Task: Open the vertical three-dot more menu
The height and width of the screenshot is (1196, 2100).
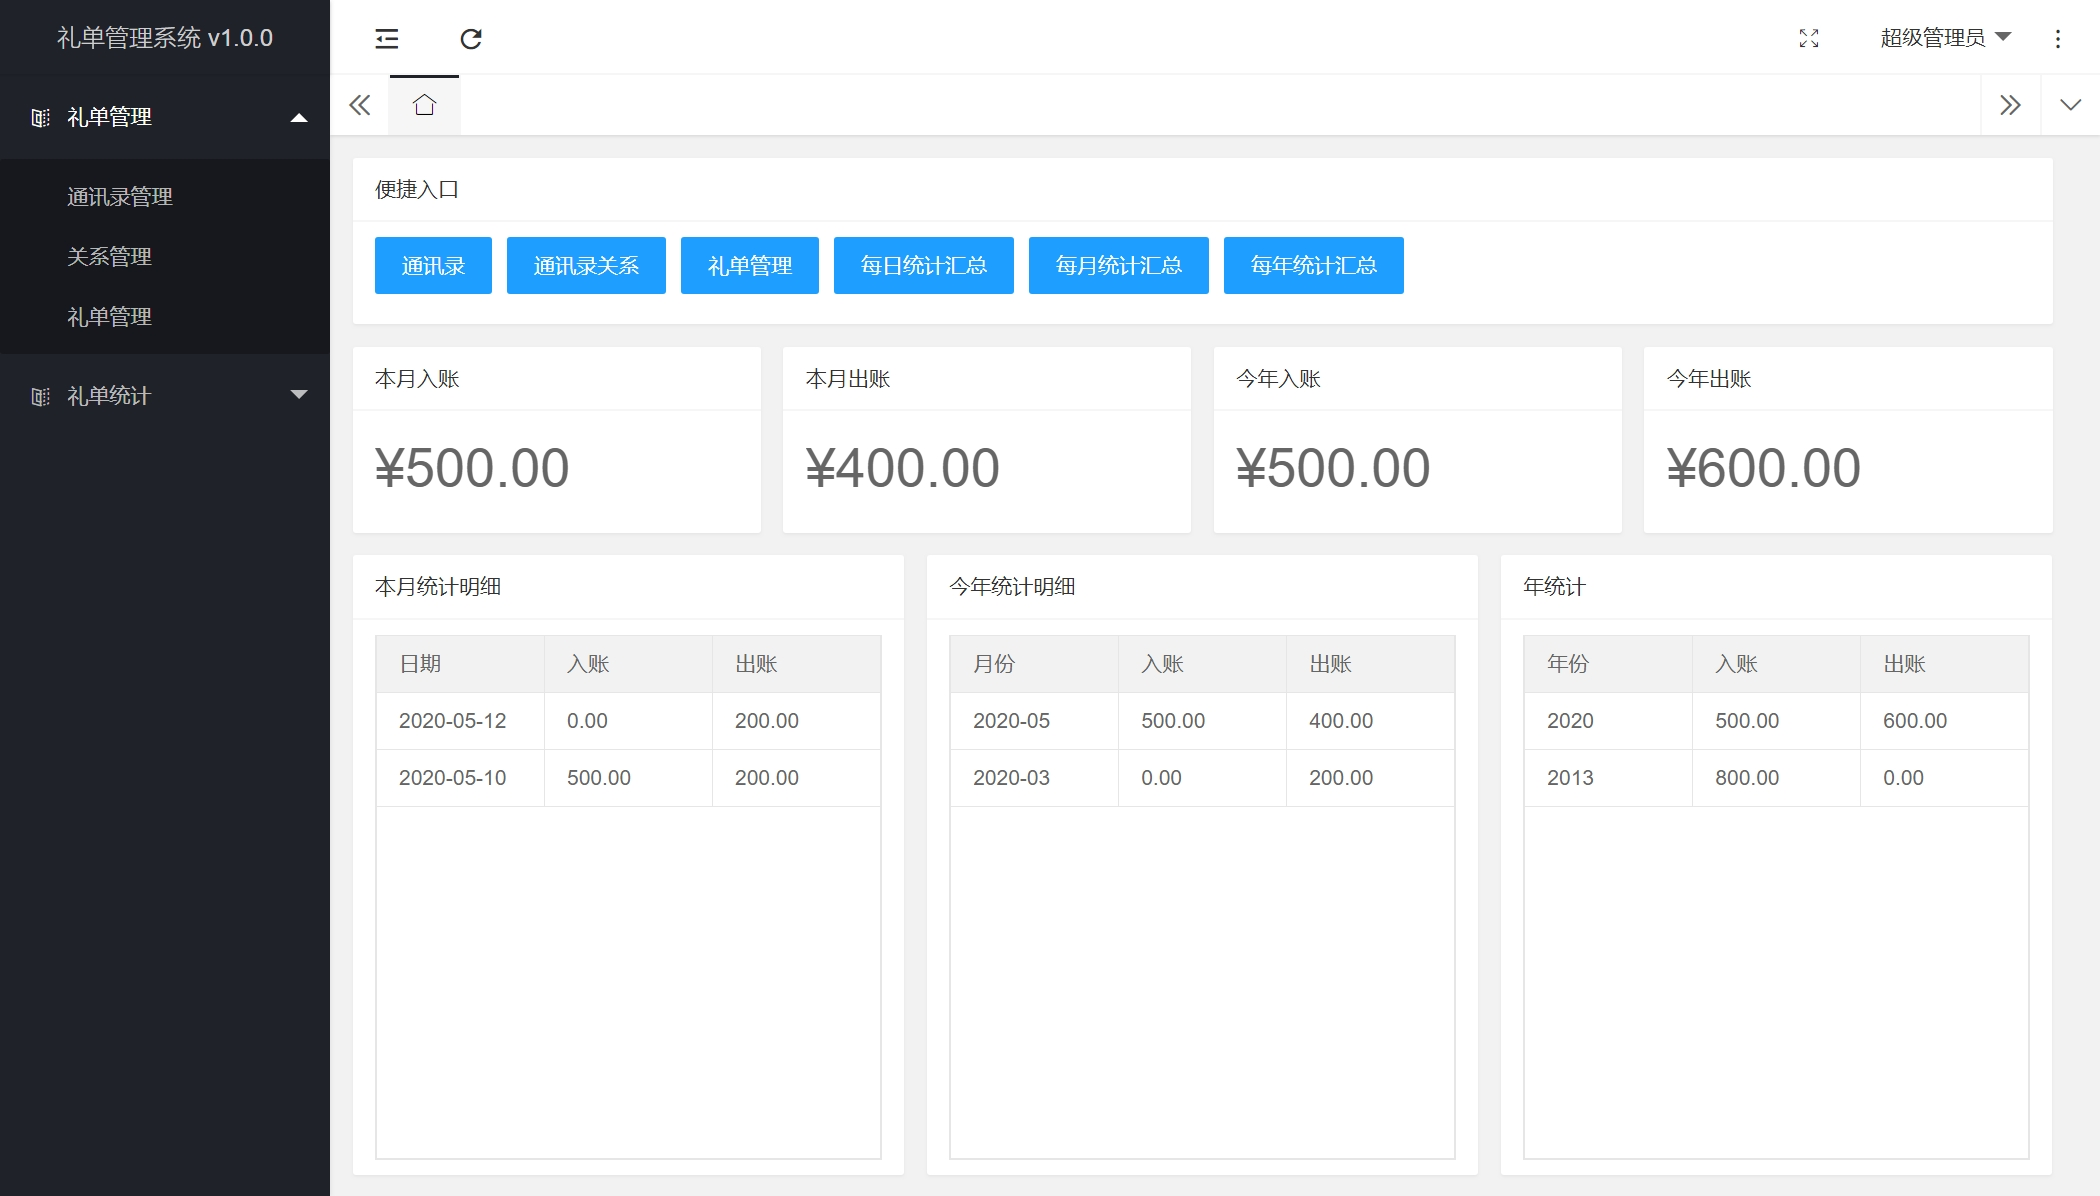Action: (2057, 39)
